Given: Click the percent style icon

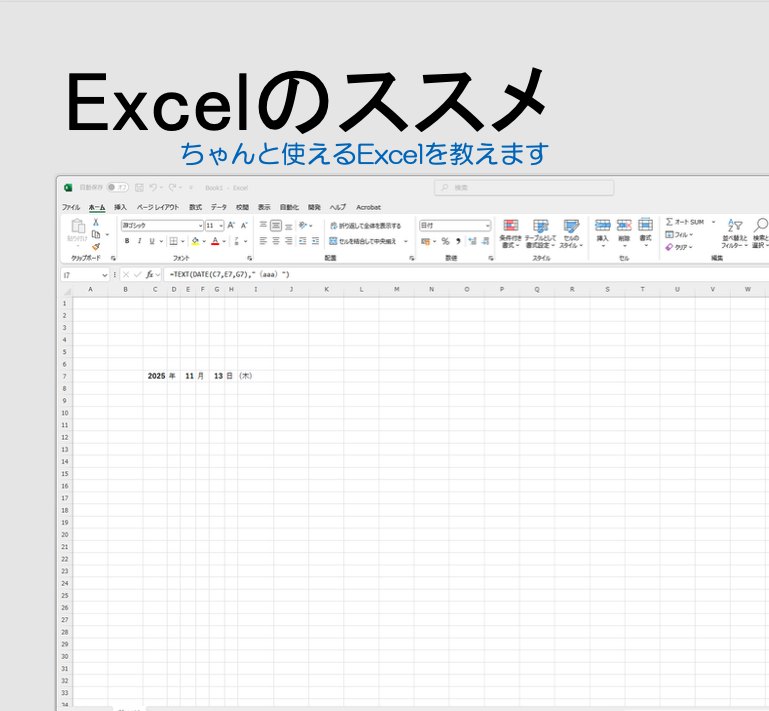Looking at the screenshot, I should click(445, 241).
